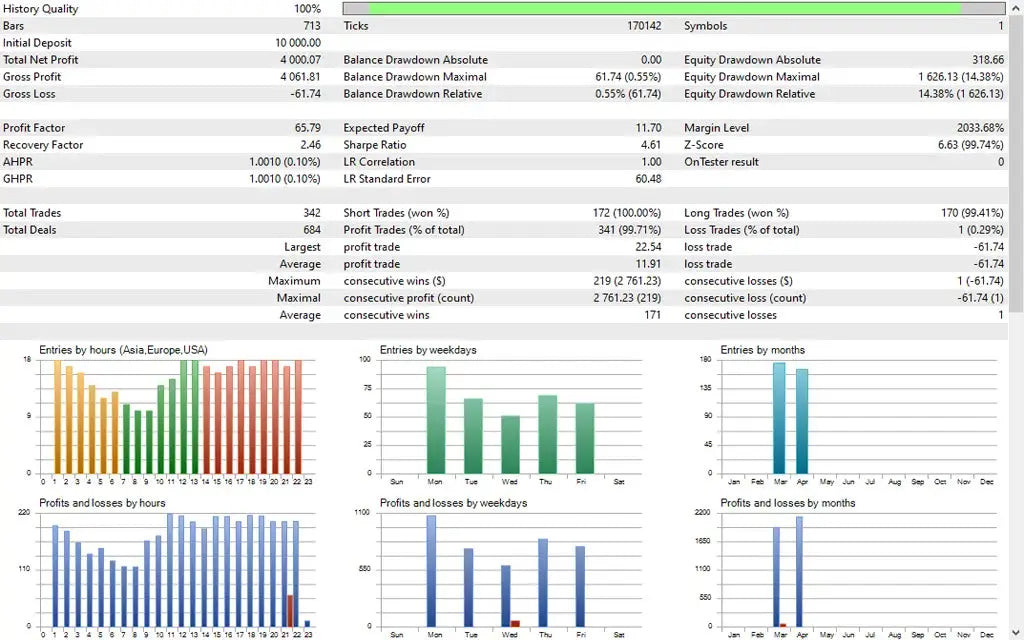This screenshot has height=640, width=1024.
Task: Select the Equity Drawdown Maximal value
Action: click(x=960, y=76)
